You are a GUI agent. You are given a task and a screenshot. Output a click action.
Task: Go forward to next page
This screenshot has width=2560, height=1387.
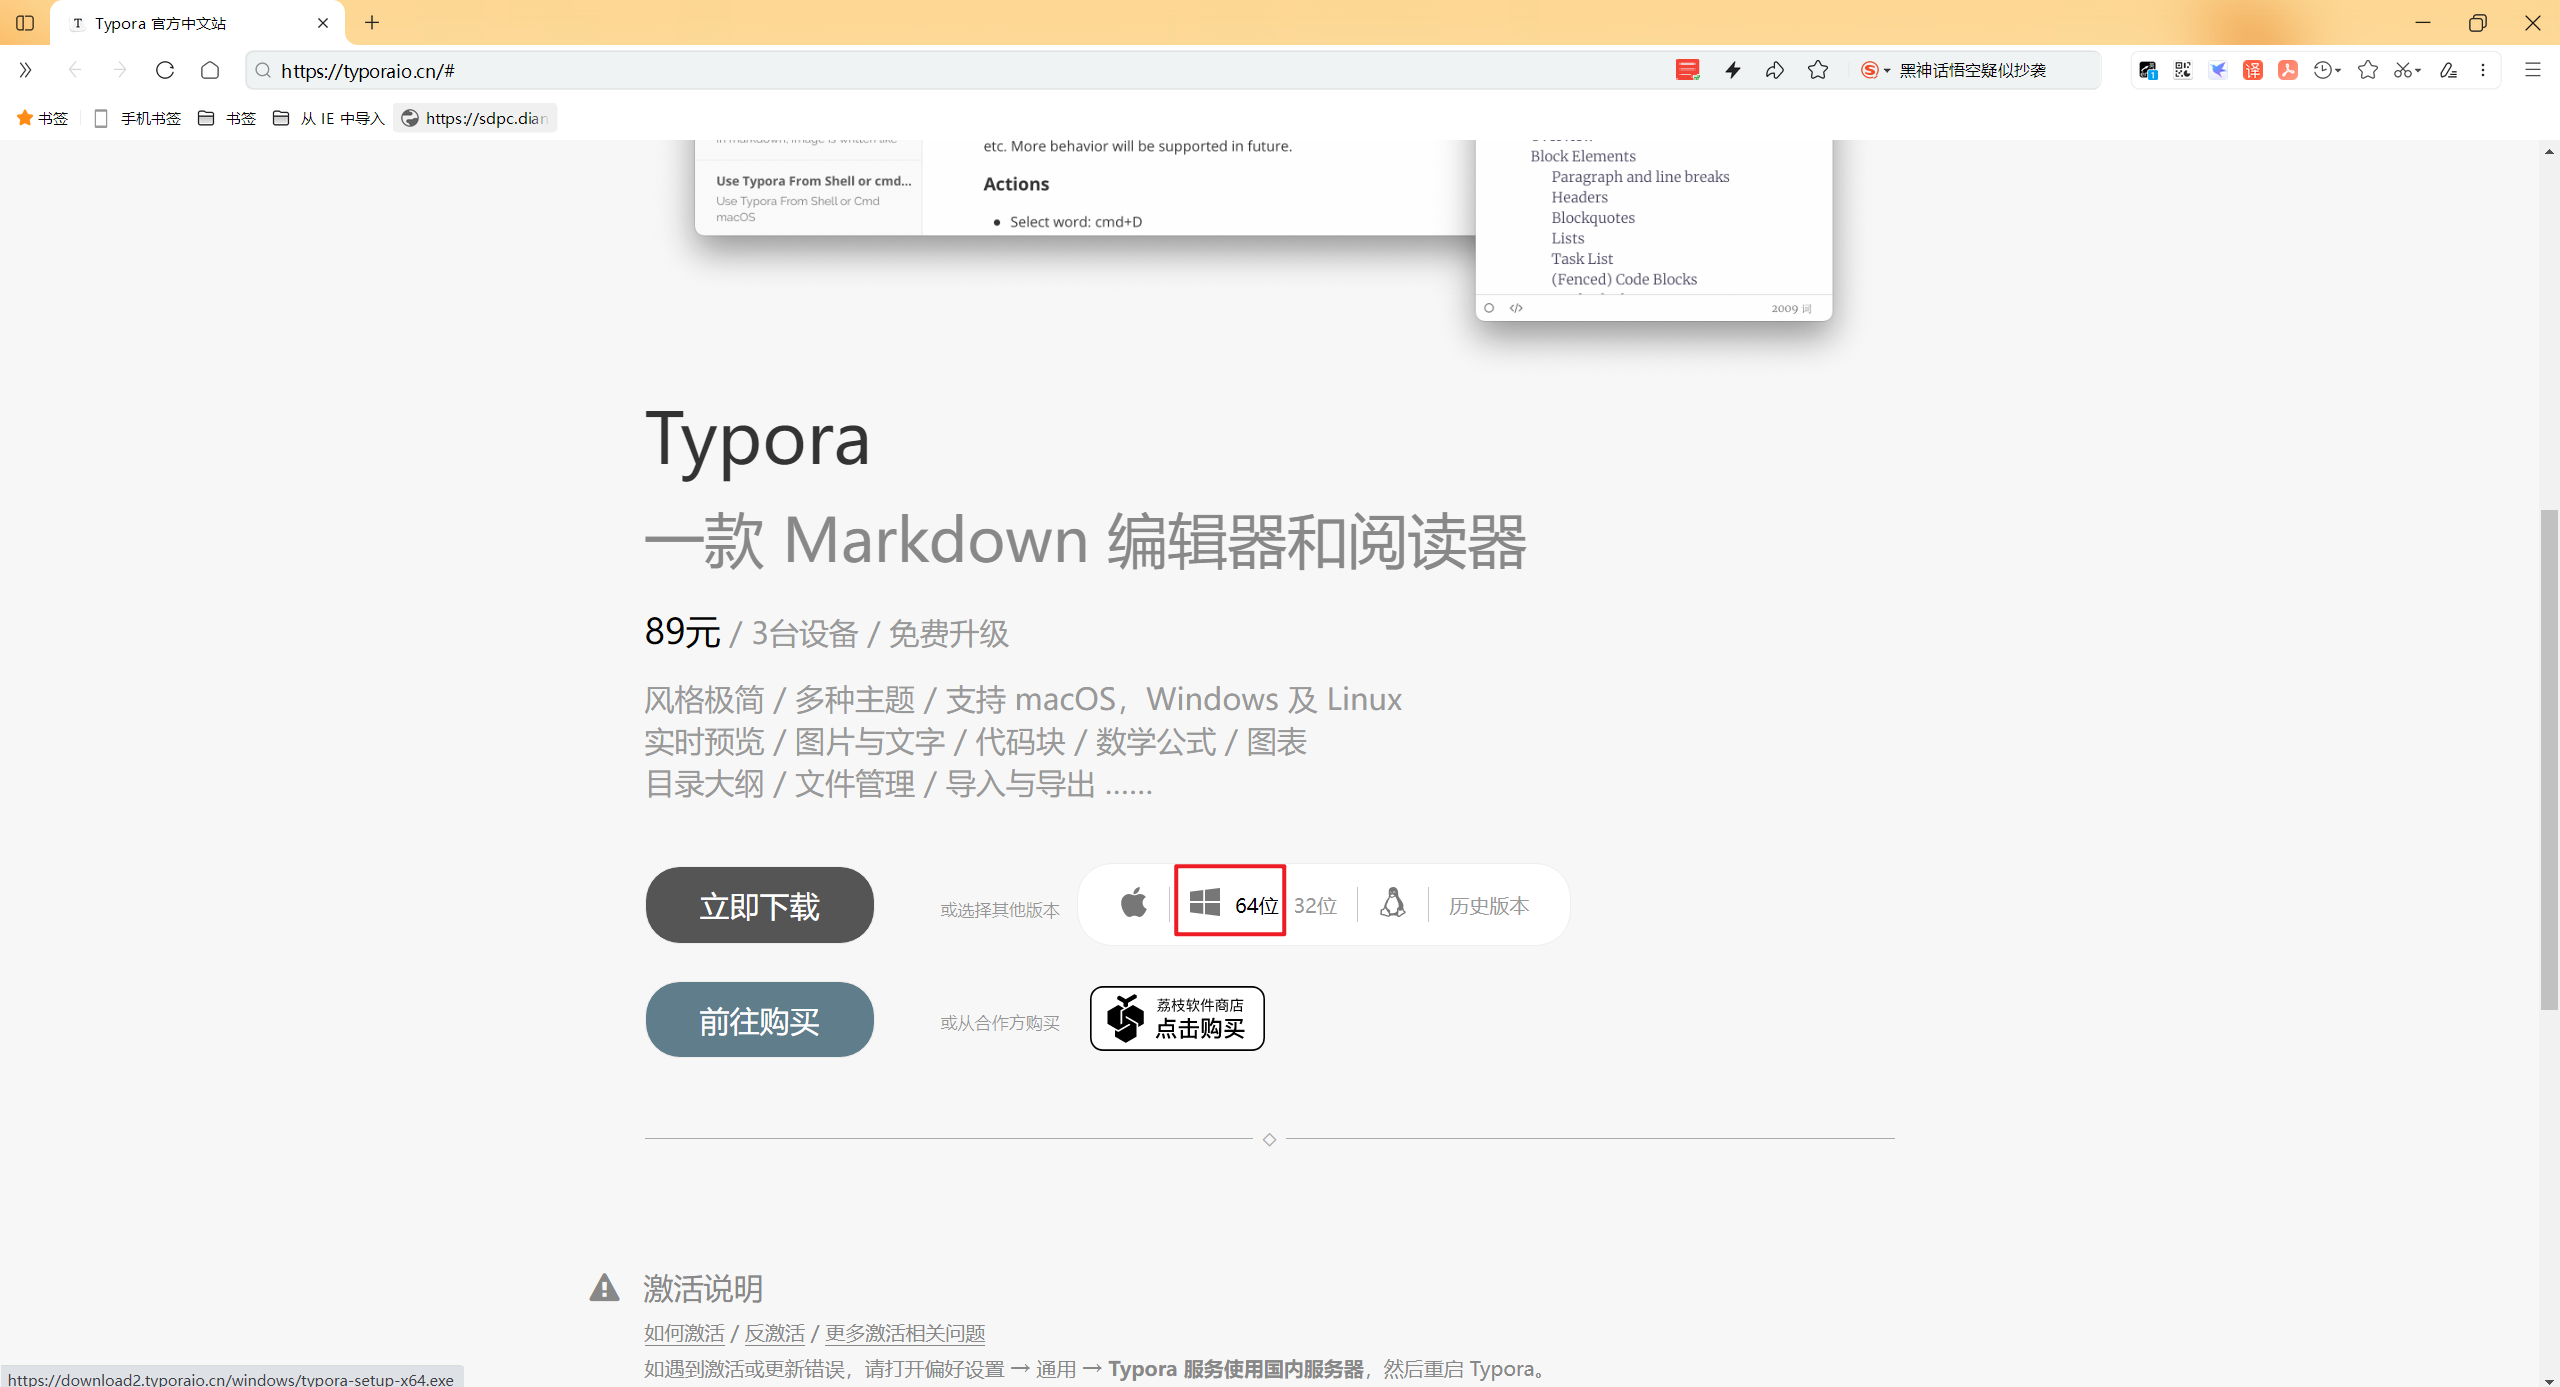click(120, 70)
